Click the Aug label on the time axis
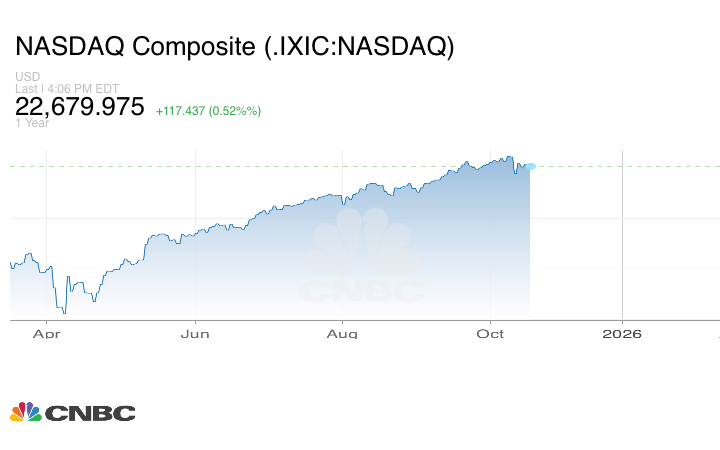Viewport: 720px width, 450px height. [342, 334]
